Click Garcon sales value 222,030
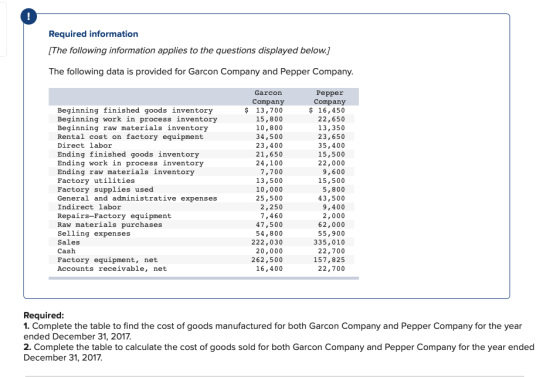 point(267,242)
